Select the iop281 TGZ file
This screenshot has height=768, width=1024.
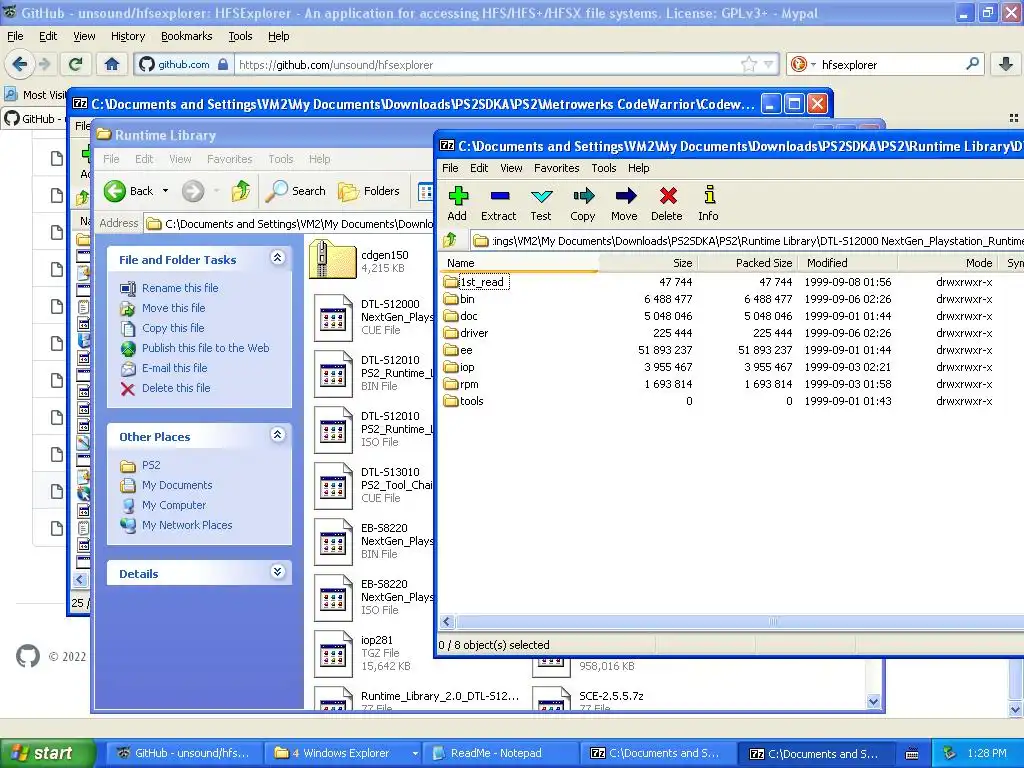[362, 653]
